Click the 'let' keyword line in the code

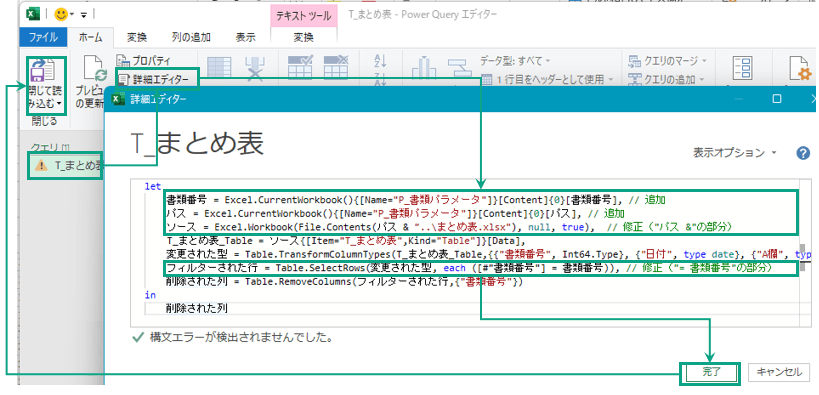coord(154,186)
